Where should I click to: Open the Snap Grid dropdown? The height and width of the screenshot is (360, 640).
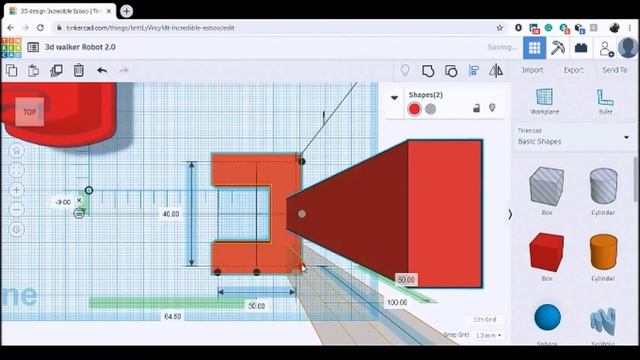tap(488, 335)
